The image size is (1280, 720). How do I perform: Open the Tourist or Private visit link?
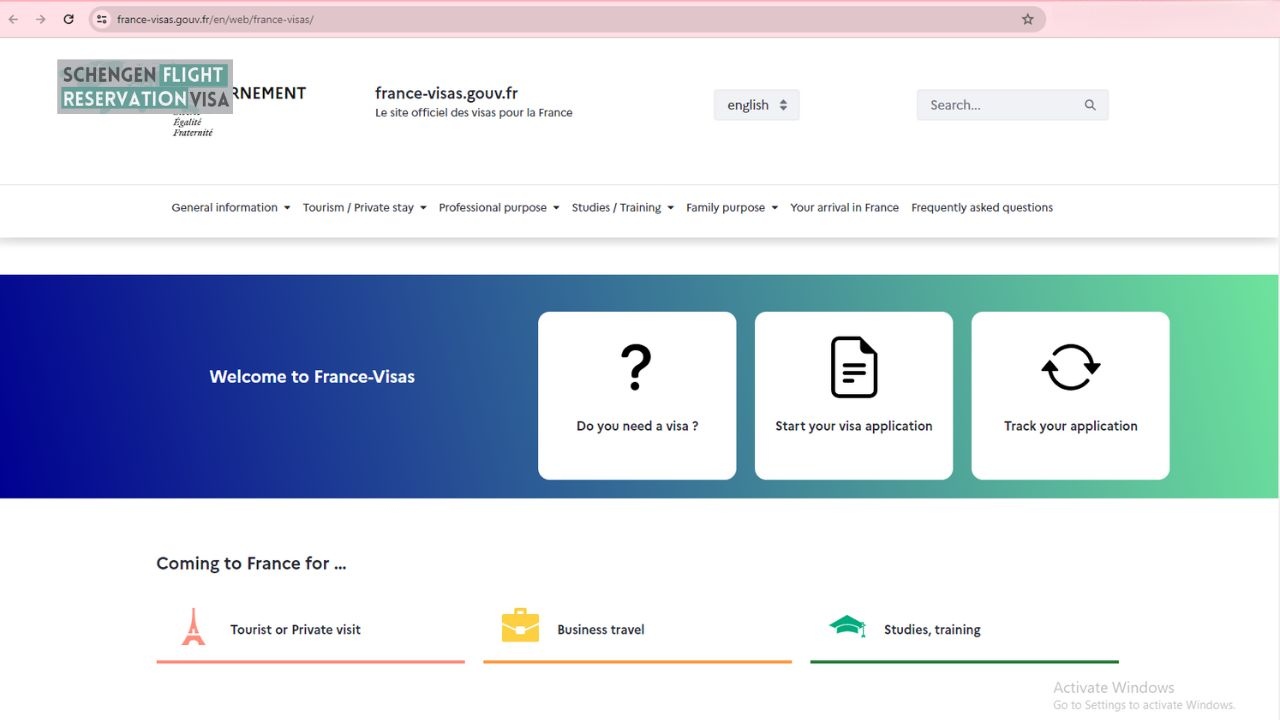pos(295,630)
